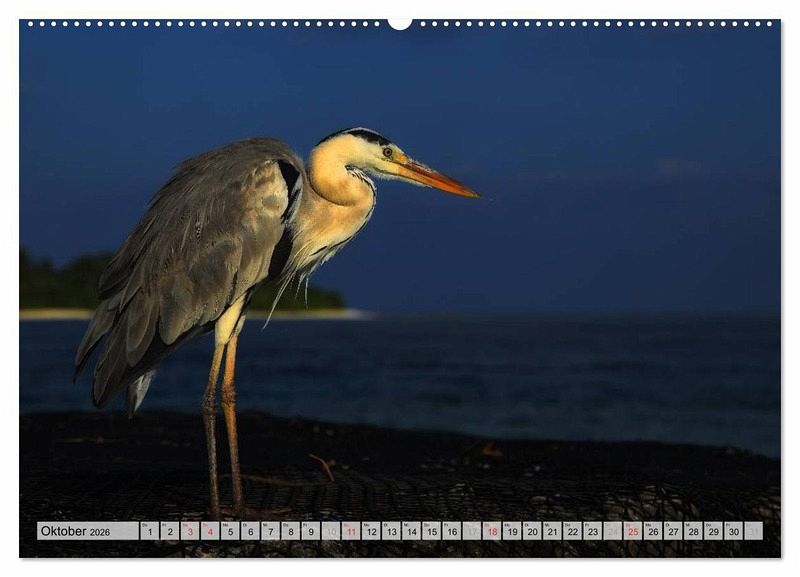Select day 1 in the calendar strip
Screen dimensions: 800x577
[x=150, y=531]
